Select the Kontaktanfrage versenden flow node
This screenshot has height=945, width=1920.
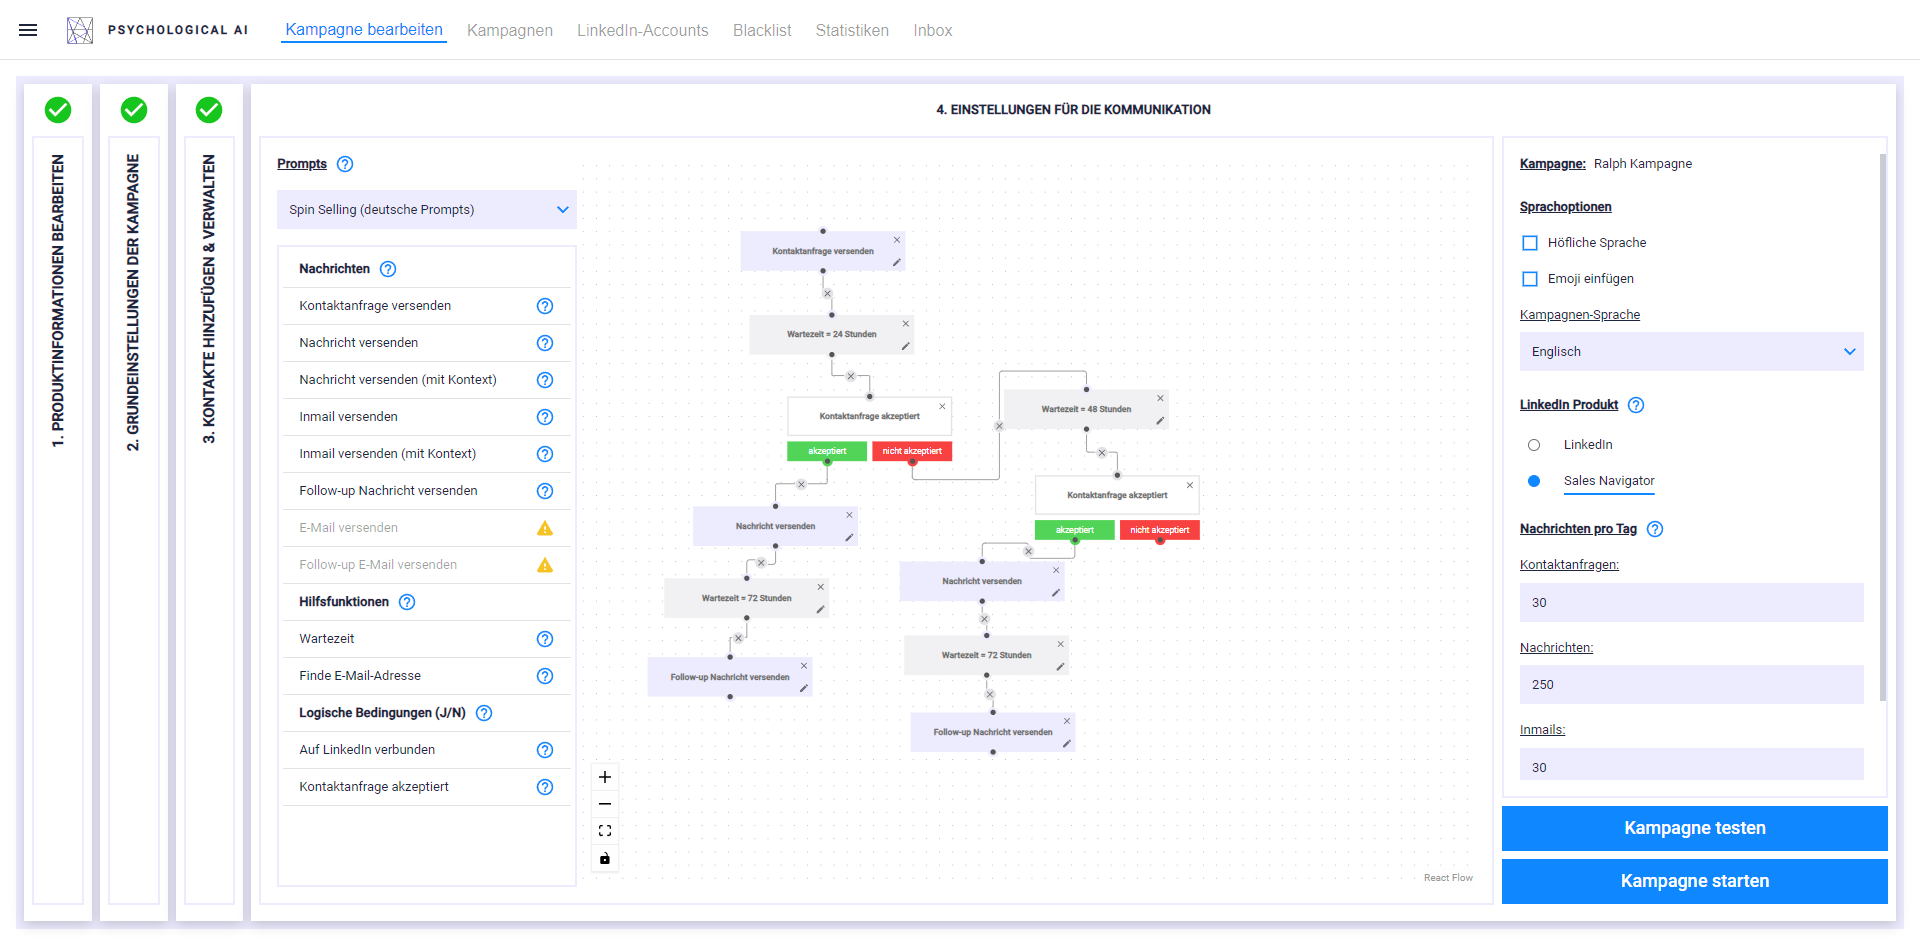coord(823,251)
